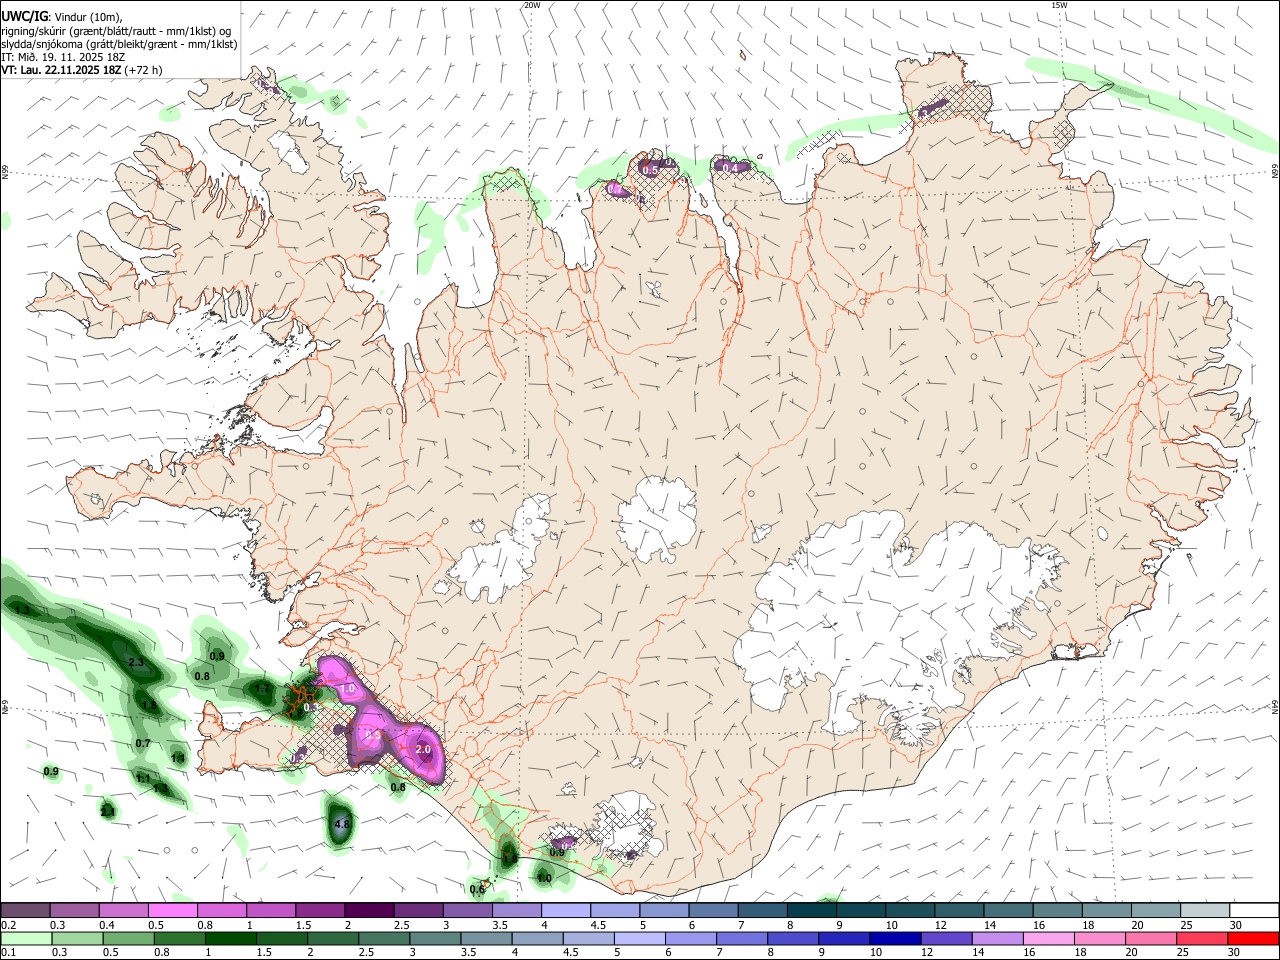The height and width of the screenshot is (960, 1280).
Task: Click the 0.4 snow value on the north coast
Action: pyautogui.click(x=731, y=168)
